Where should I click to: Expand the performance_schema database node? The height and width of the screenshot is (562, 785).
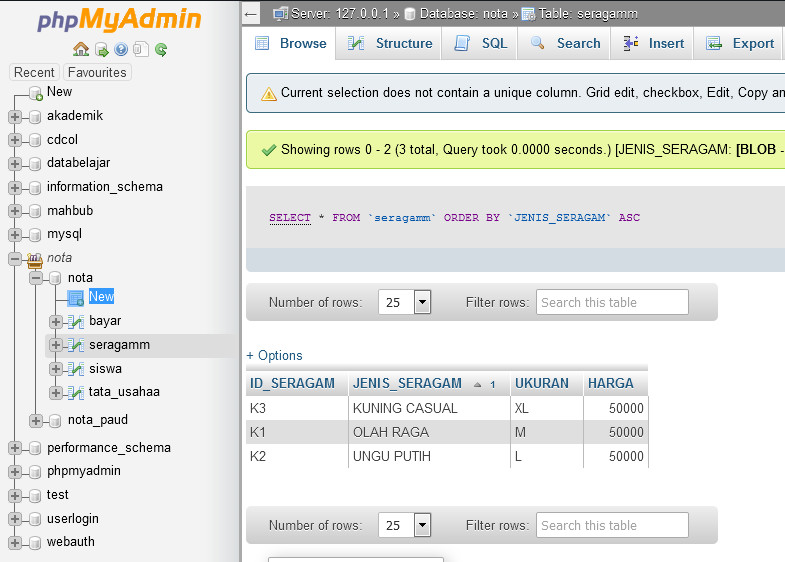tap(15, 448)
